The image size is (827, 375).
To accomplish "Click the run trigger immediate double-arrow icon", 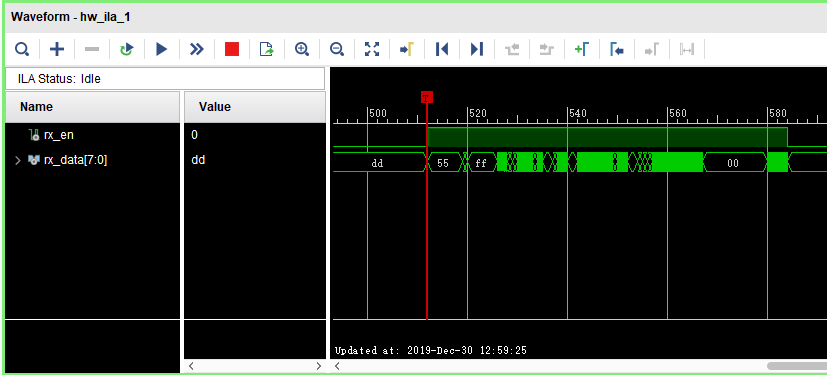I will coord(197,50).
